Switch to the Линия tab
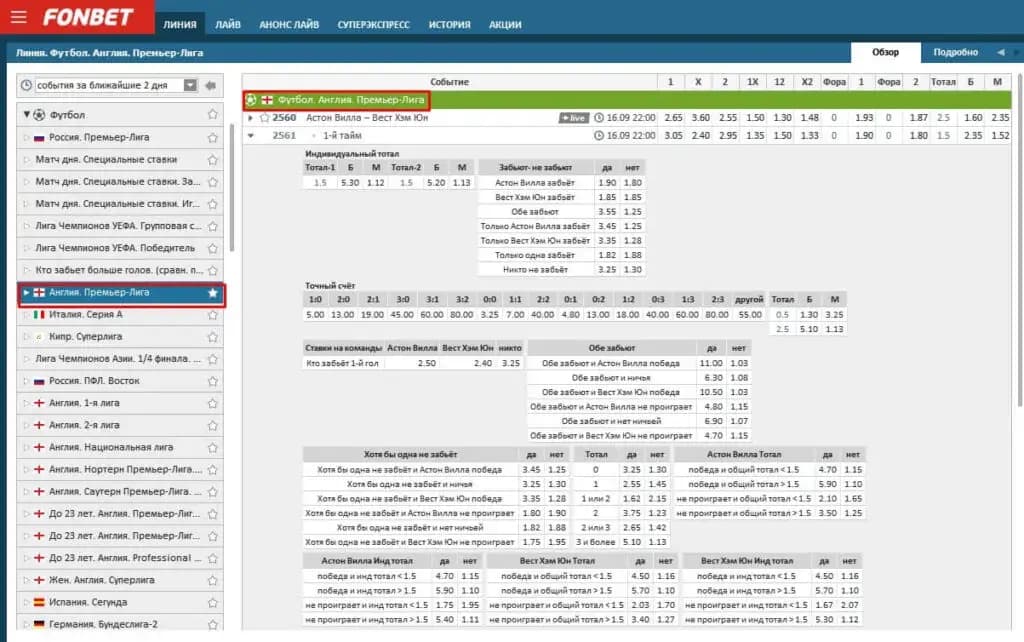The width and height of the screenshot is (1024, 642). (x=180, y=24)
